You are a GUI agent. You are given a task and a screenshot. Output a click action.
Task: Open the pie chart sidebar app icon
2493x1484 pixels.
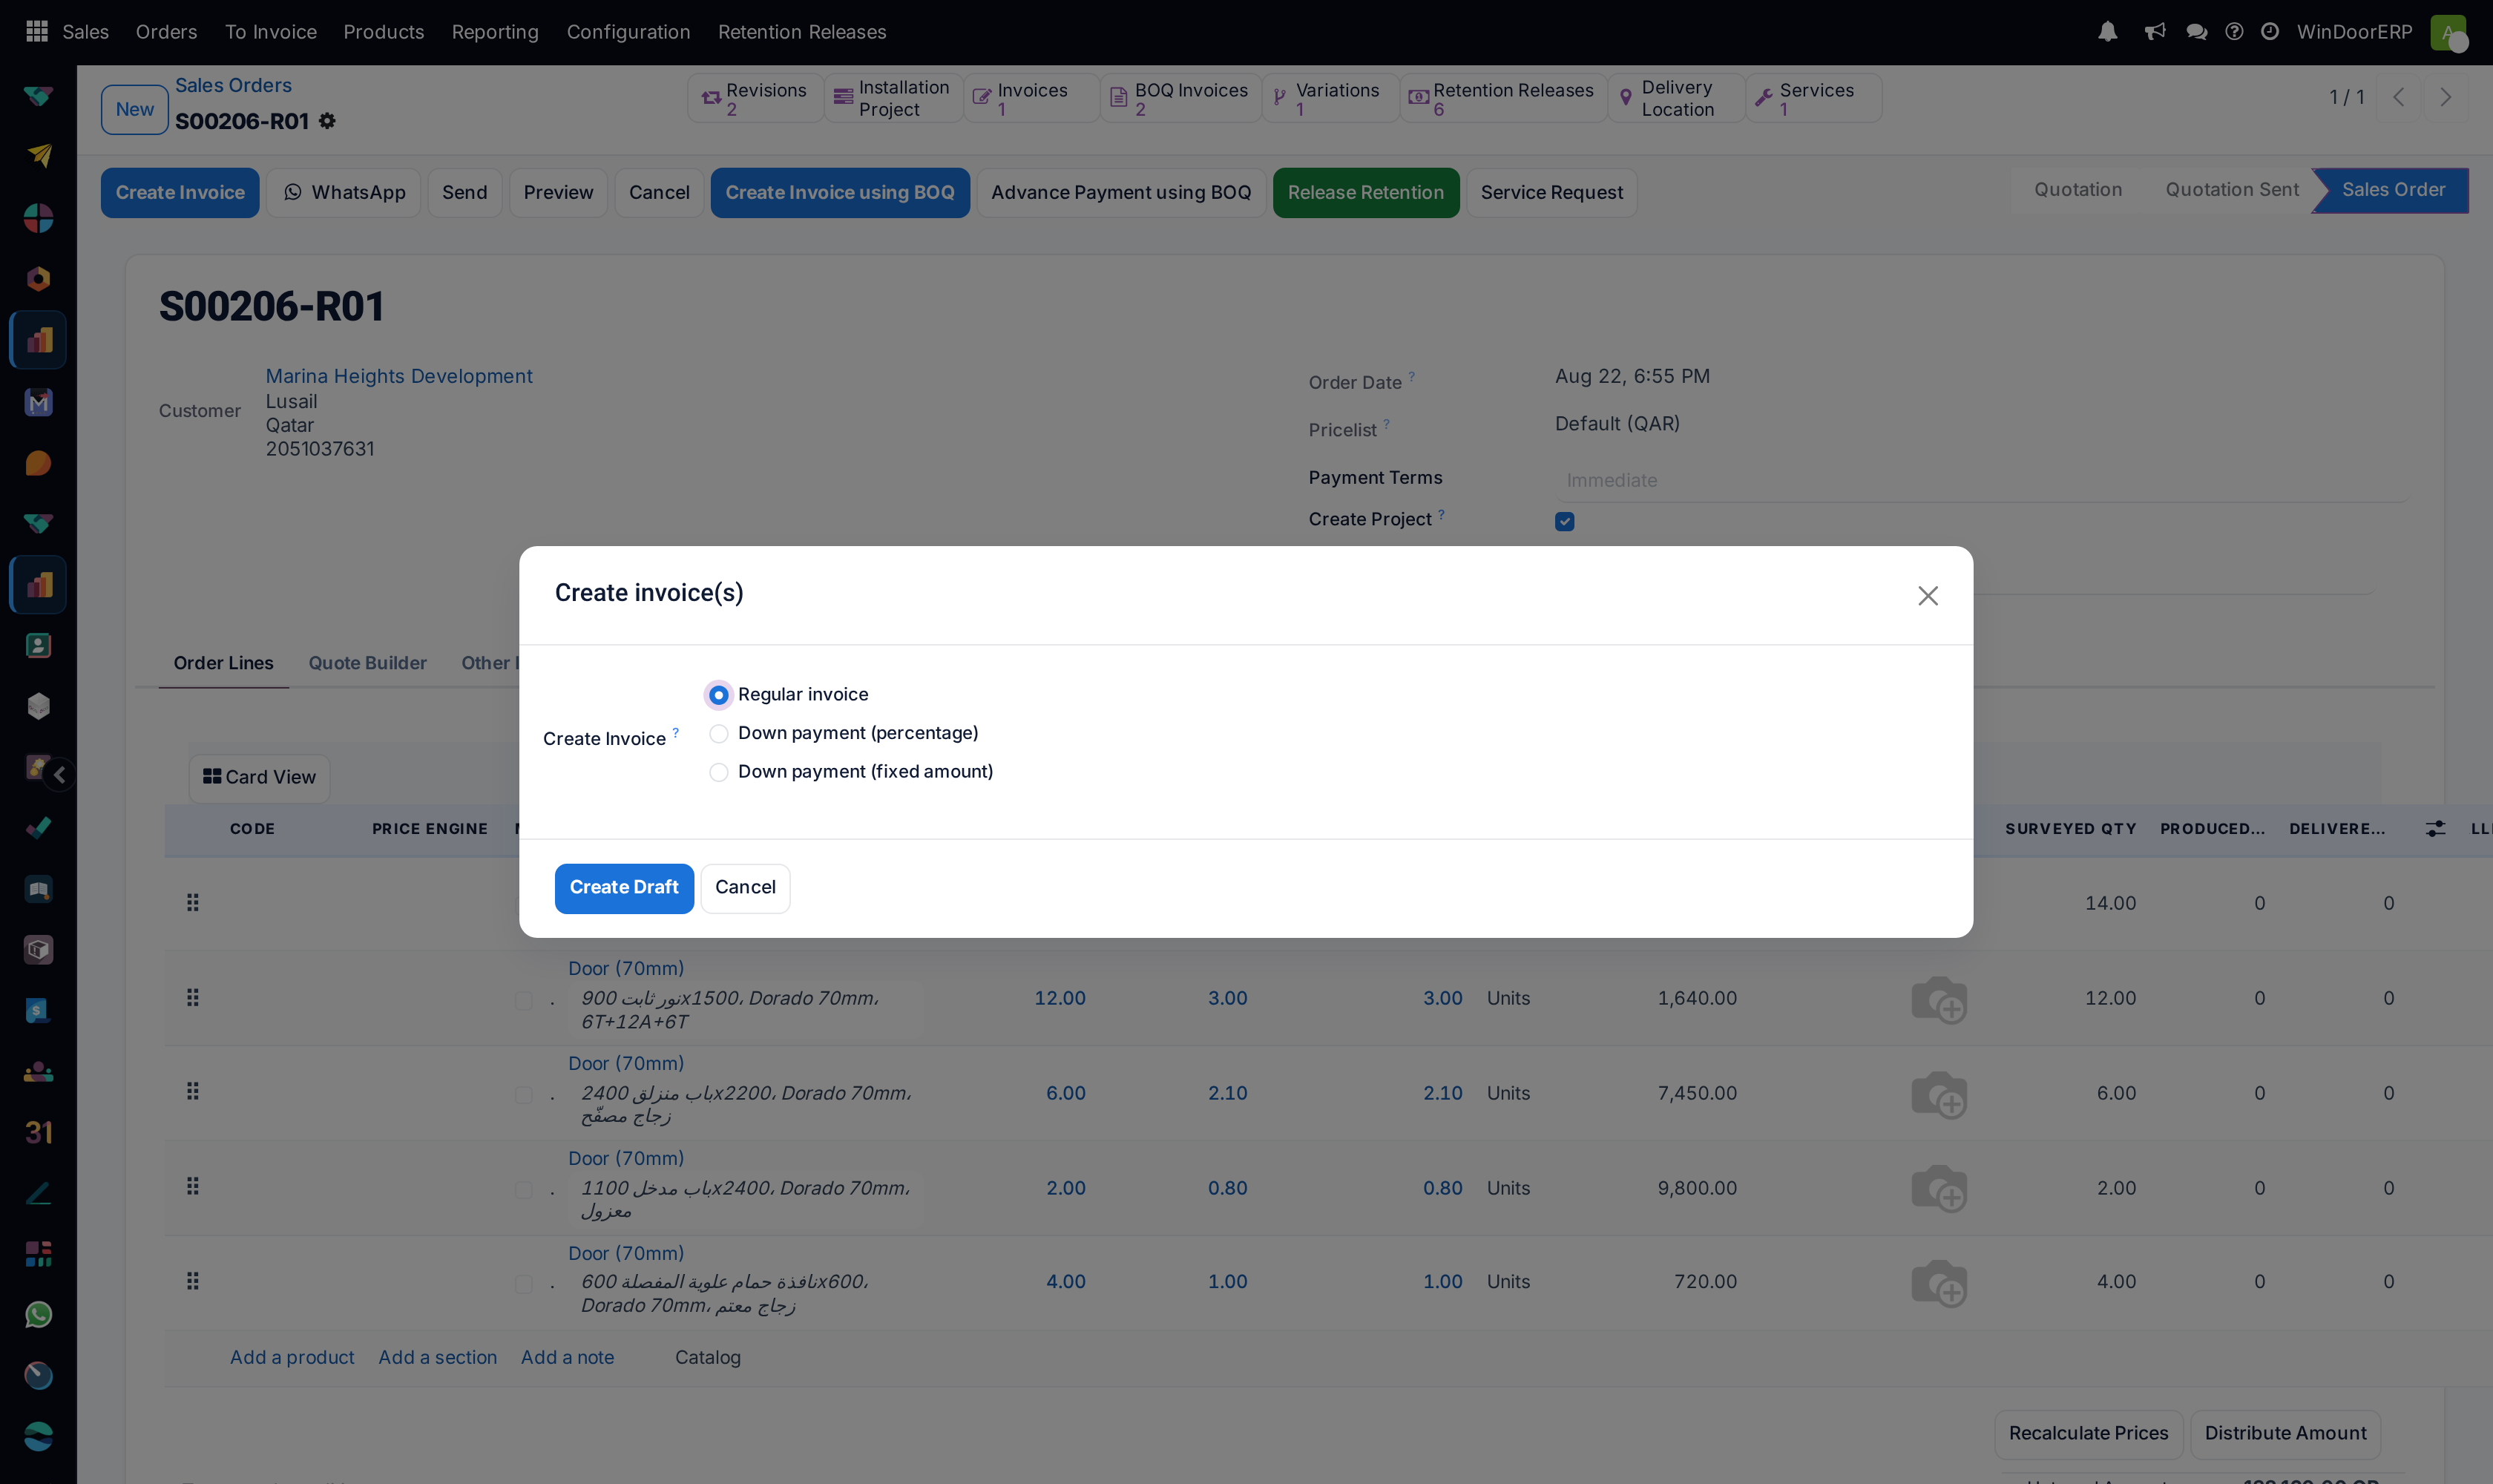pos(38,217)
